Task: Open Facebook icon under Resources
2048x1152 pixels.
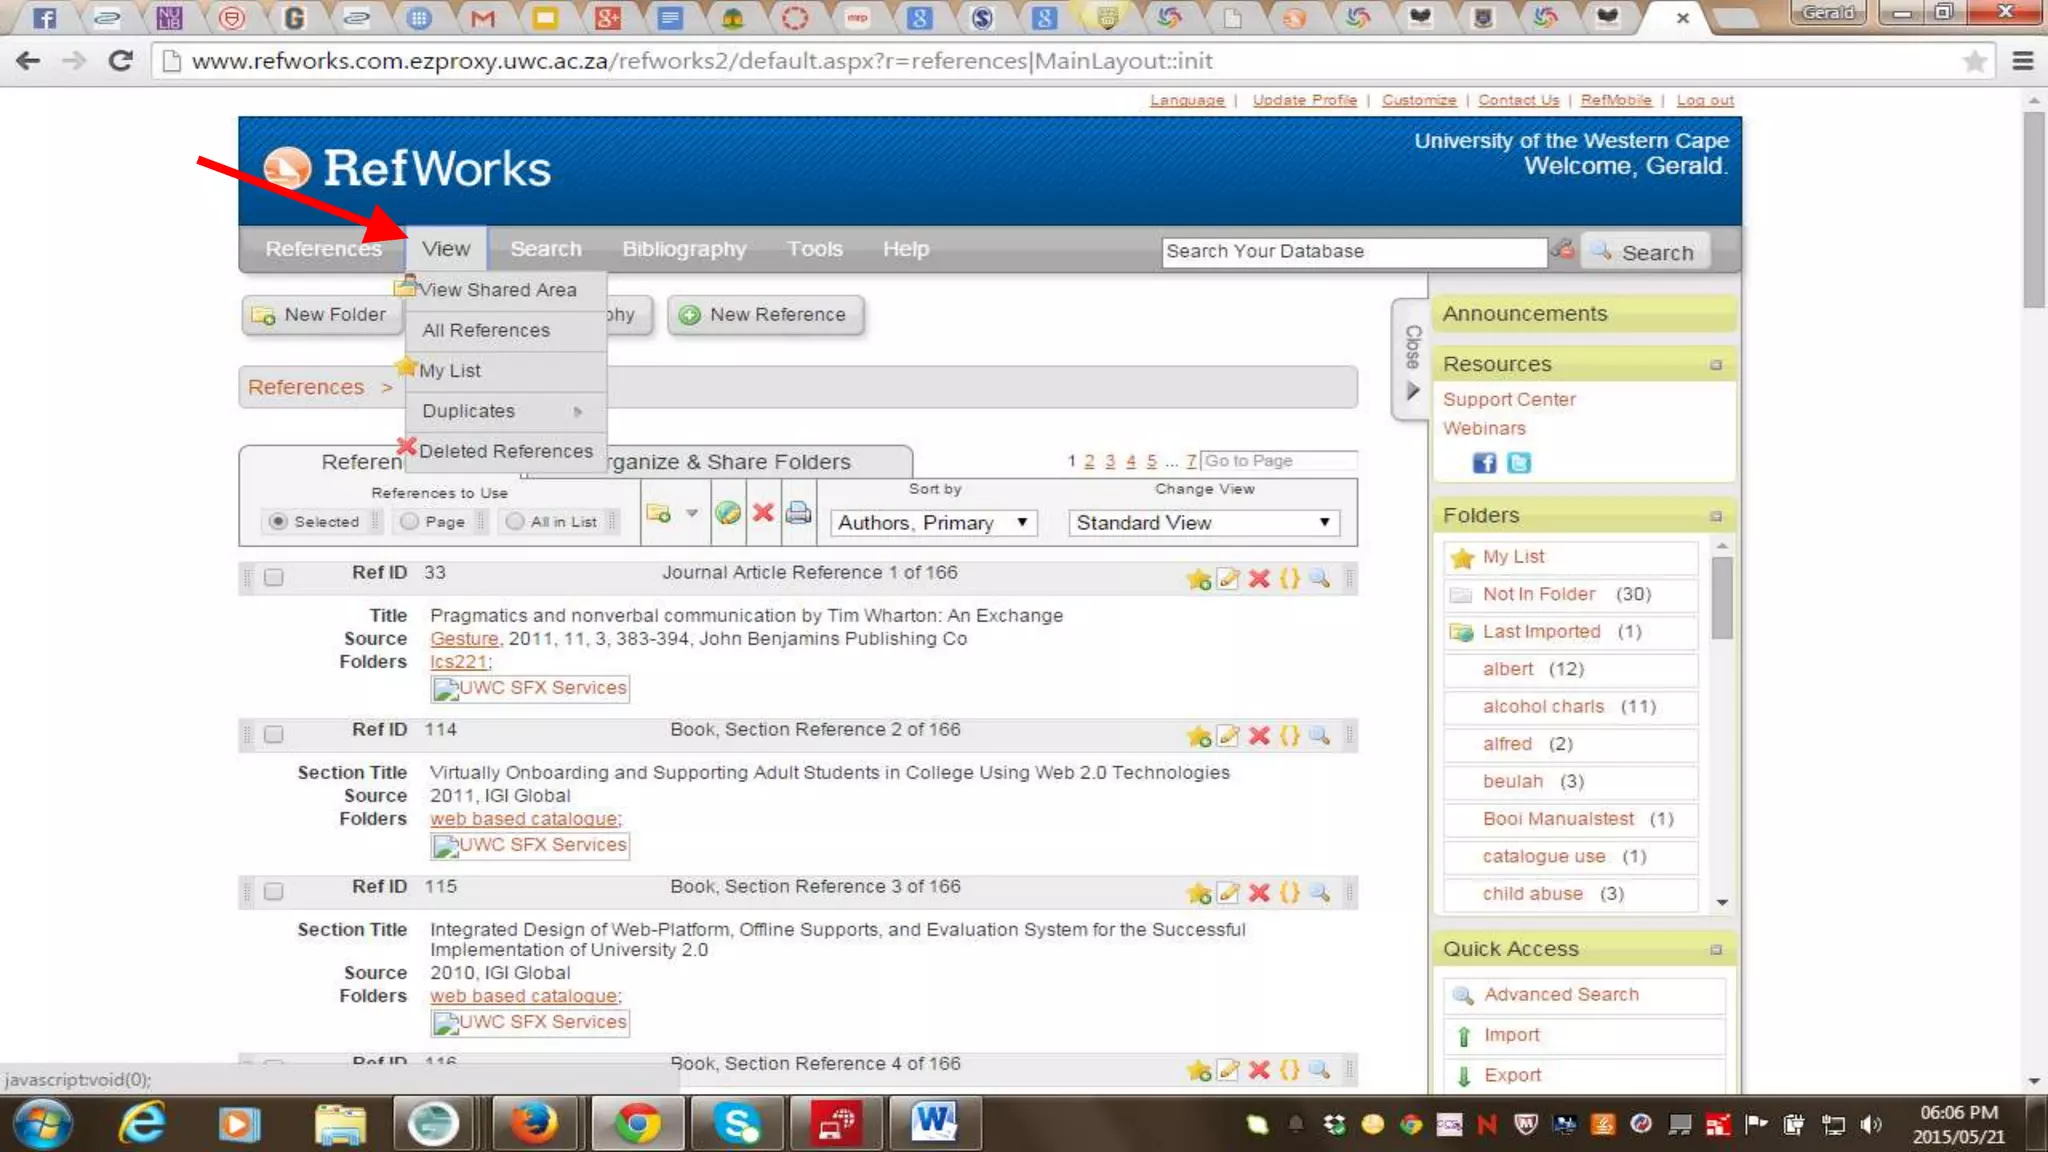Action: 1484,463
